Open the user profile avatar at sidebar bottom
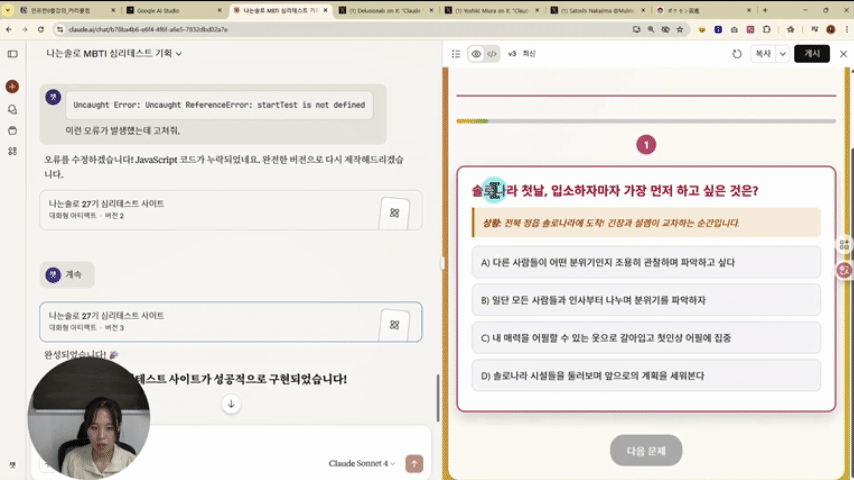 coord(13,465)
